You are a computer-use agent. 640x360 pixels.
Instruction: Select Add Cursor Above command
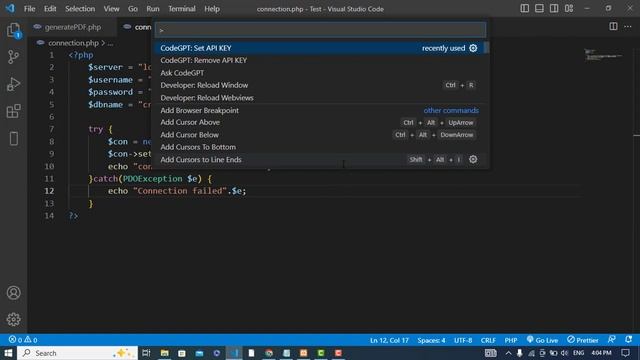[320, 122]
